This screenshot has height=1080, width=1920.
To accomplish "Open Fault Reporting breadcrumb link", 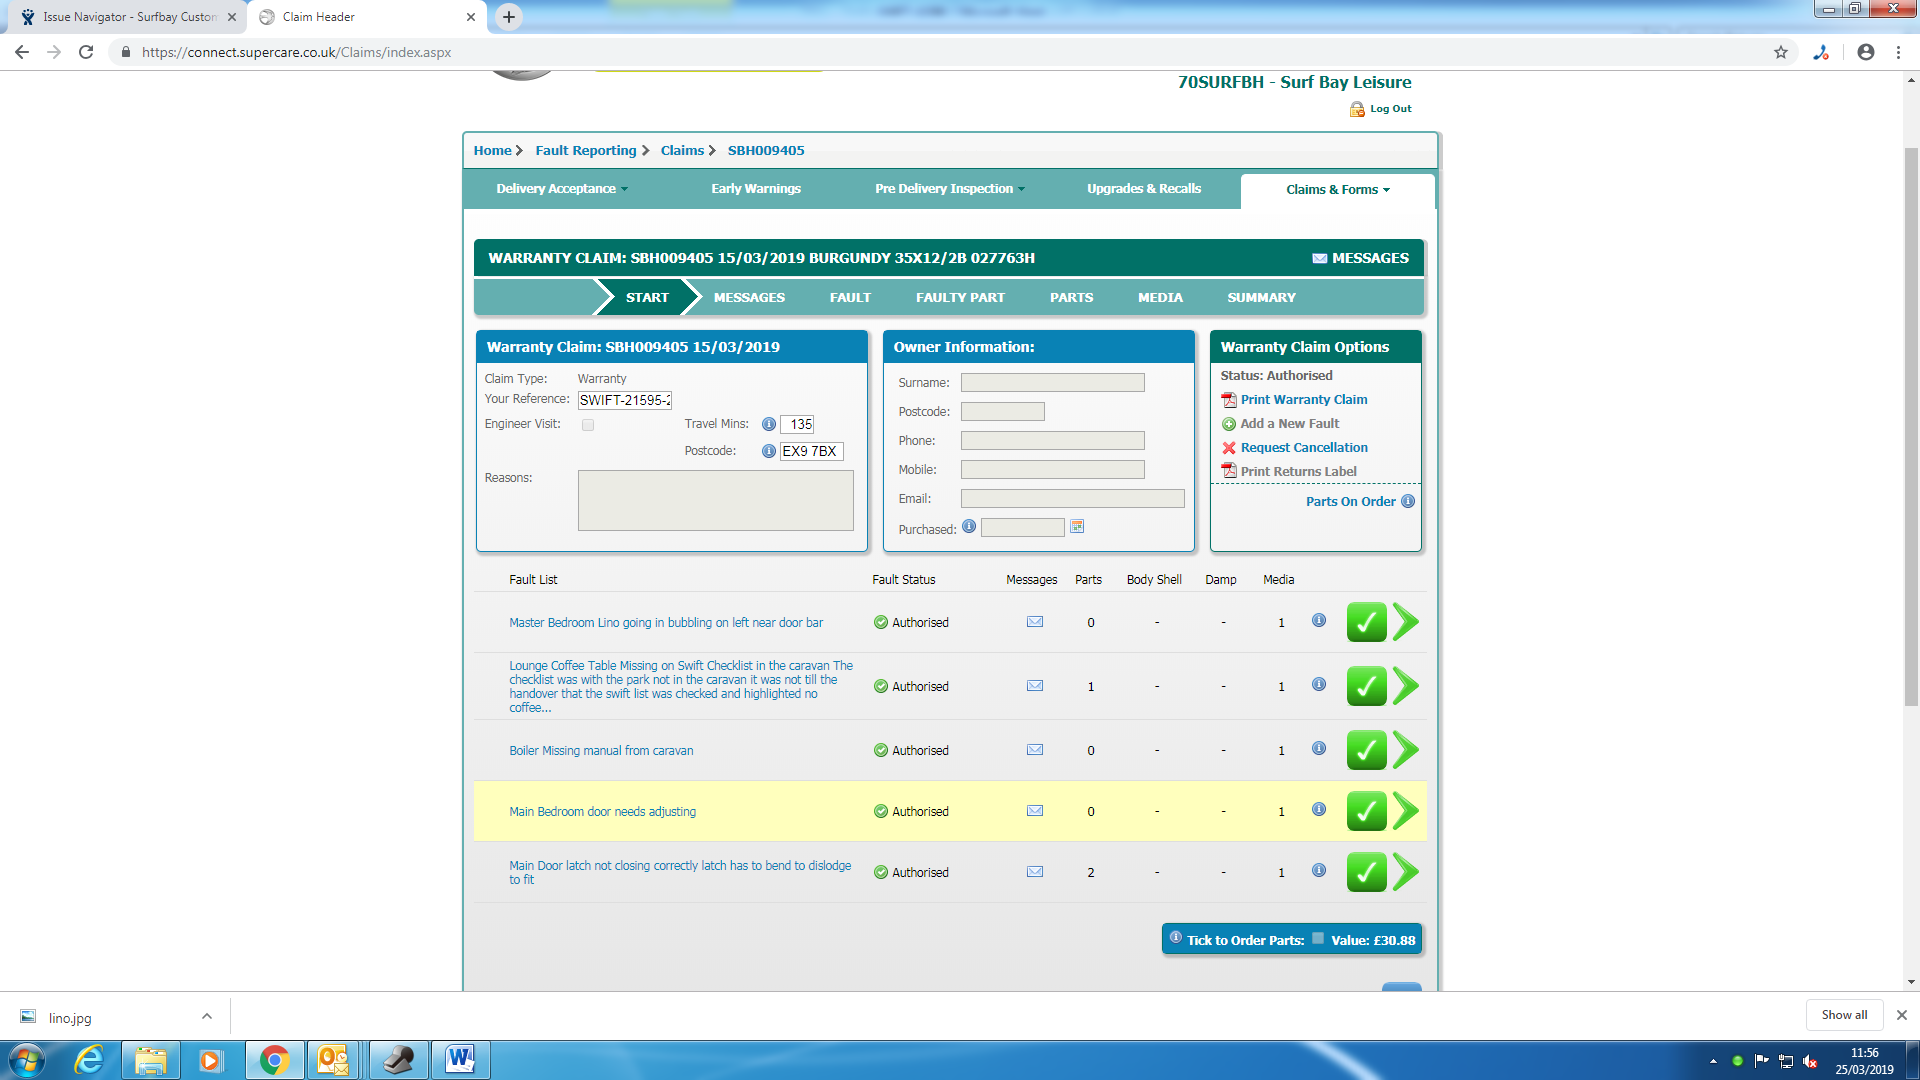I will click(585, 151).
